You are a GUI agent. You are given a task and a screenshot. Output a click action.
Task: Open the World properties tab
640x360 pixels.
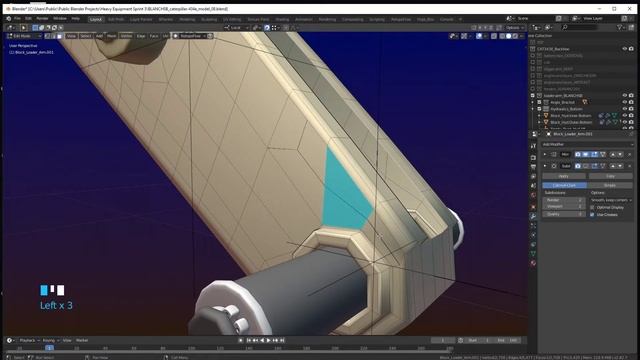click(x=533, y=196)
